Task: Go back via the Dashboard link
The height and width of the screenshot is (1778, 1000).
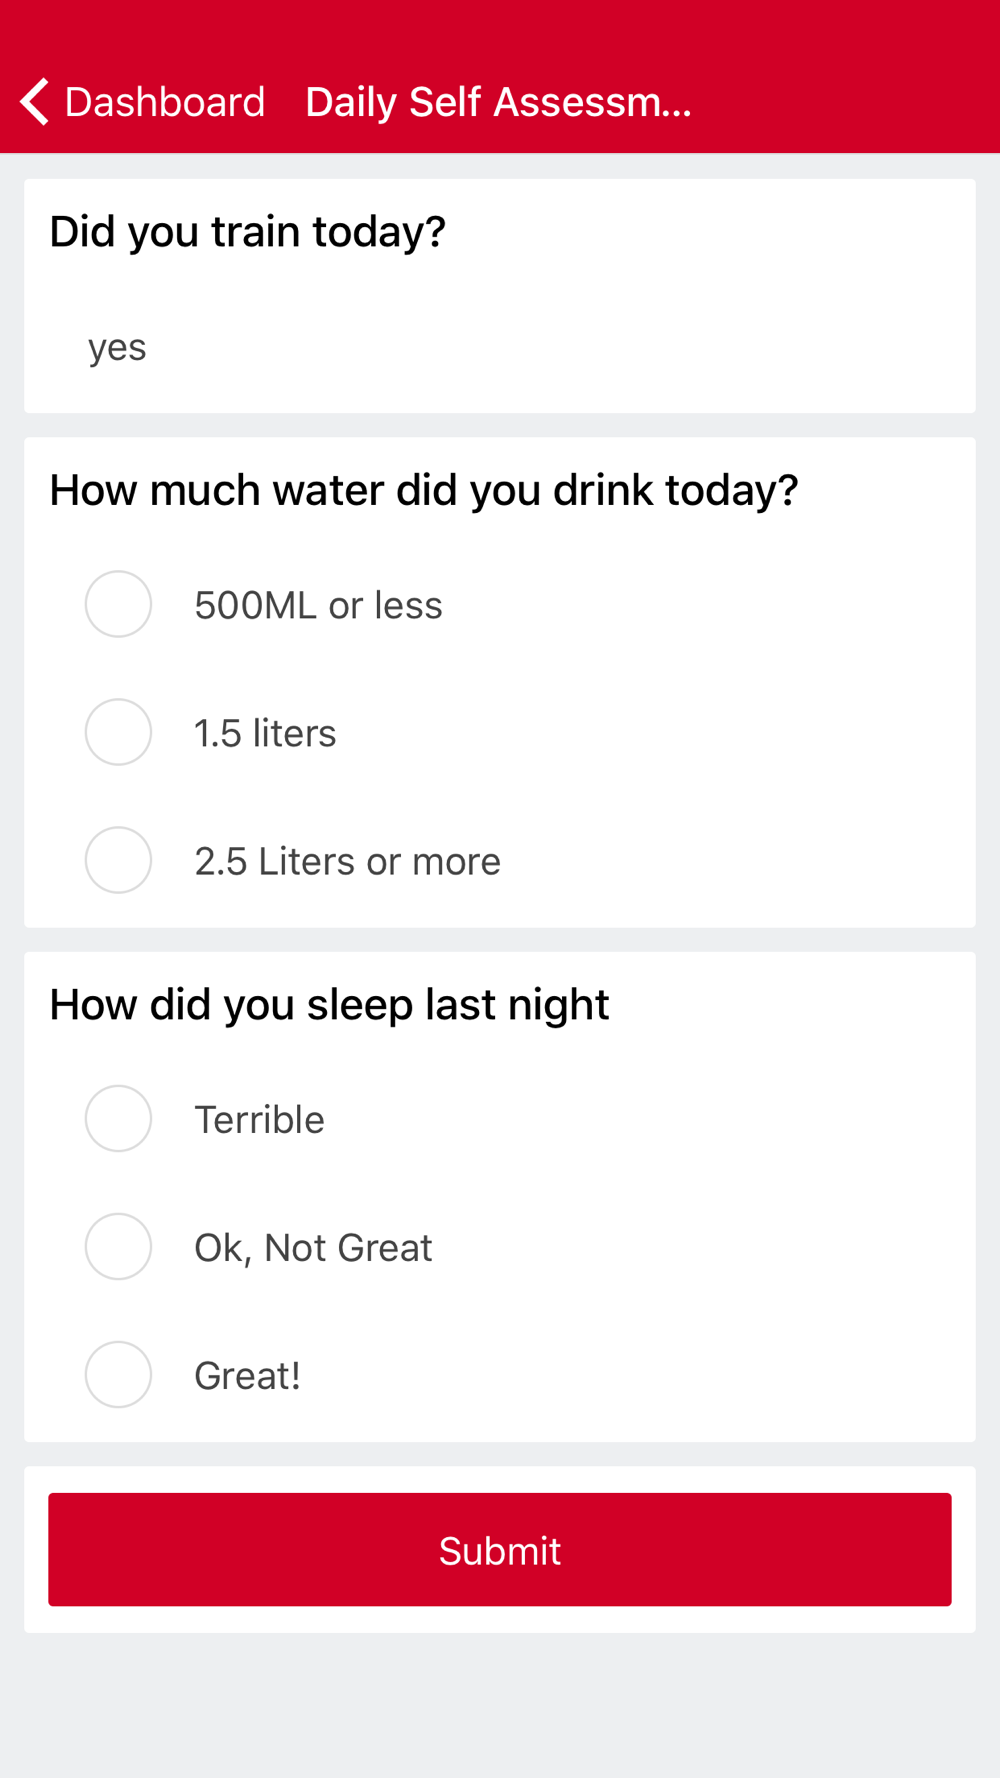Action: pyautogui.click(x=165, y=102)
